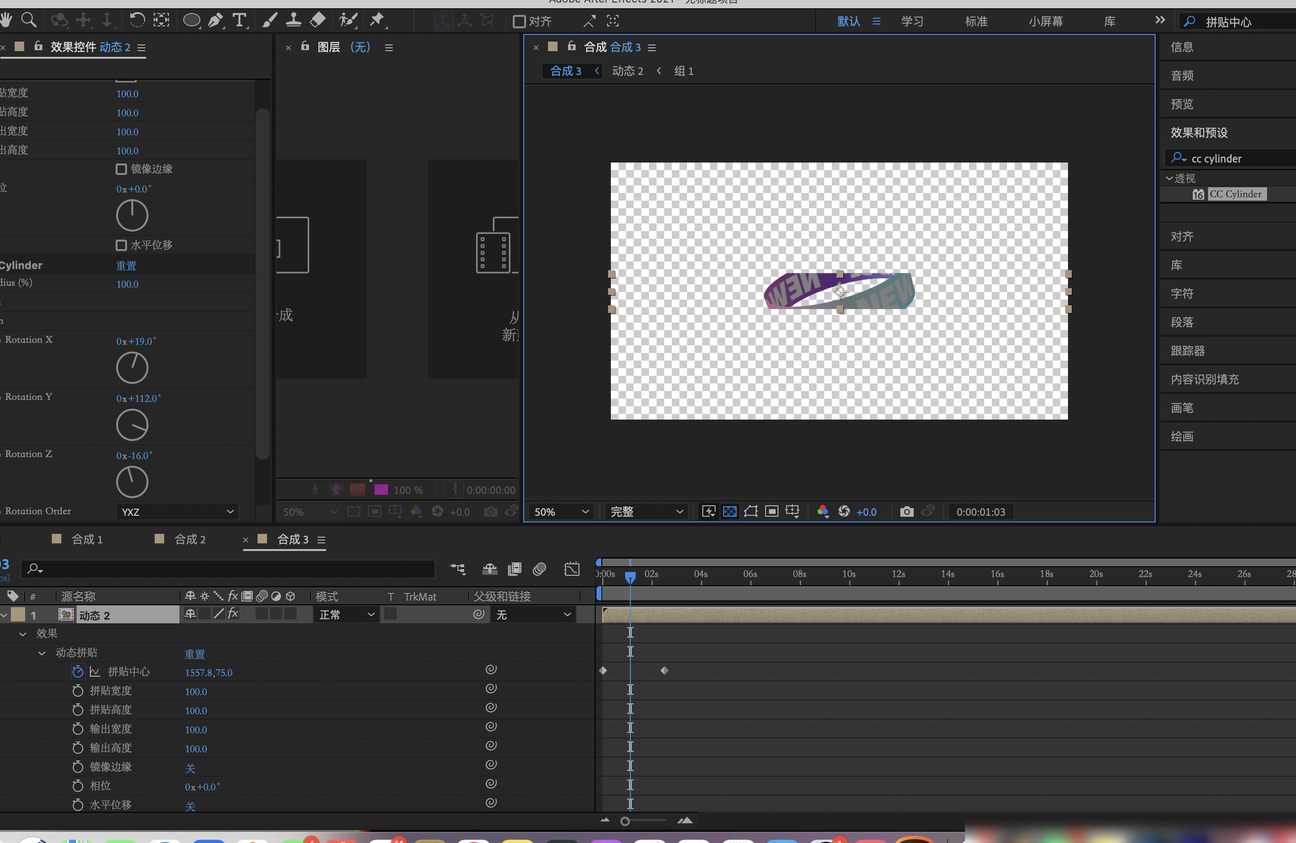Select the Roto Brush tool
Screen dimensions: 1296x843
click(348, 20)
